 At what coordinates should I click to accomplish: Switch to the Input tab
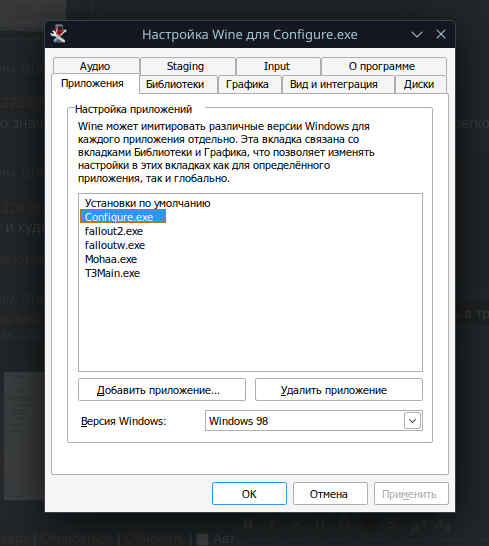pyautogui.click(x=278, y=66)
